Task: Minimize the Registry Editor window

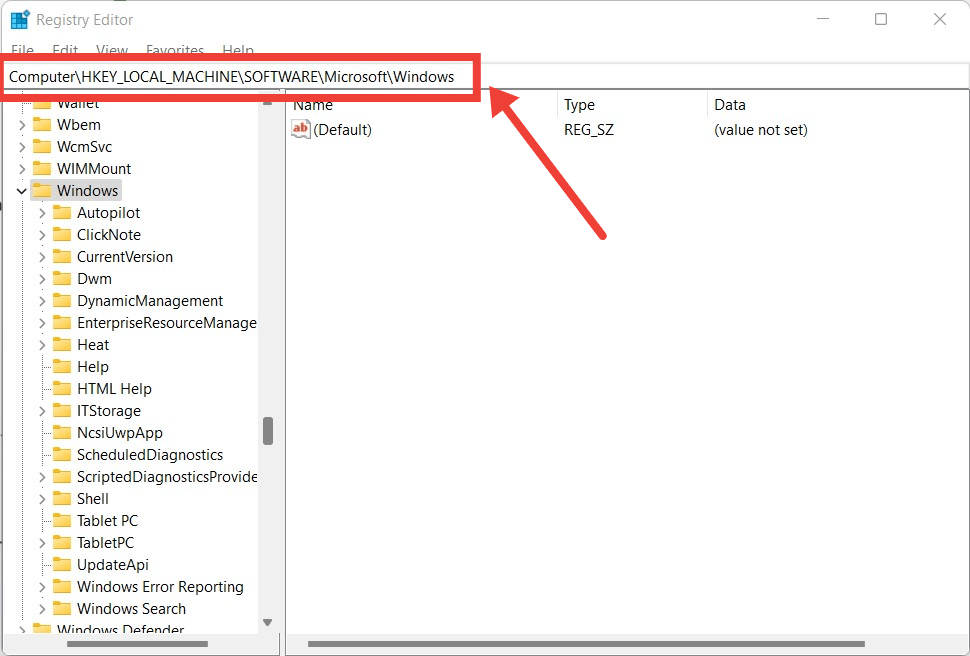Action: pos(823,19)
